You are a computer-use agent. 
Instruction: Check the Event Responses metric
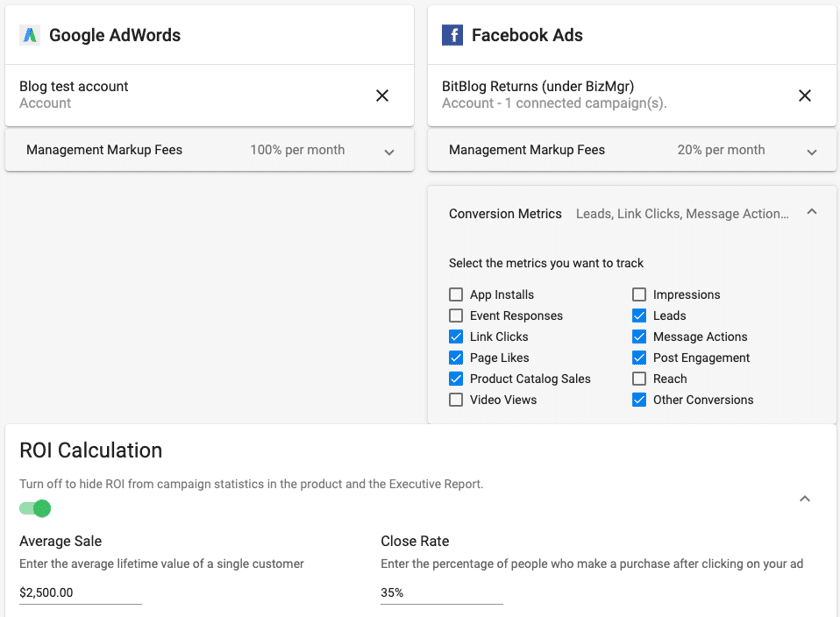click(456, 316)
